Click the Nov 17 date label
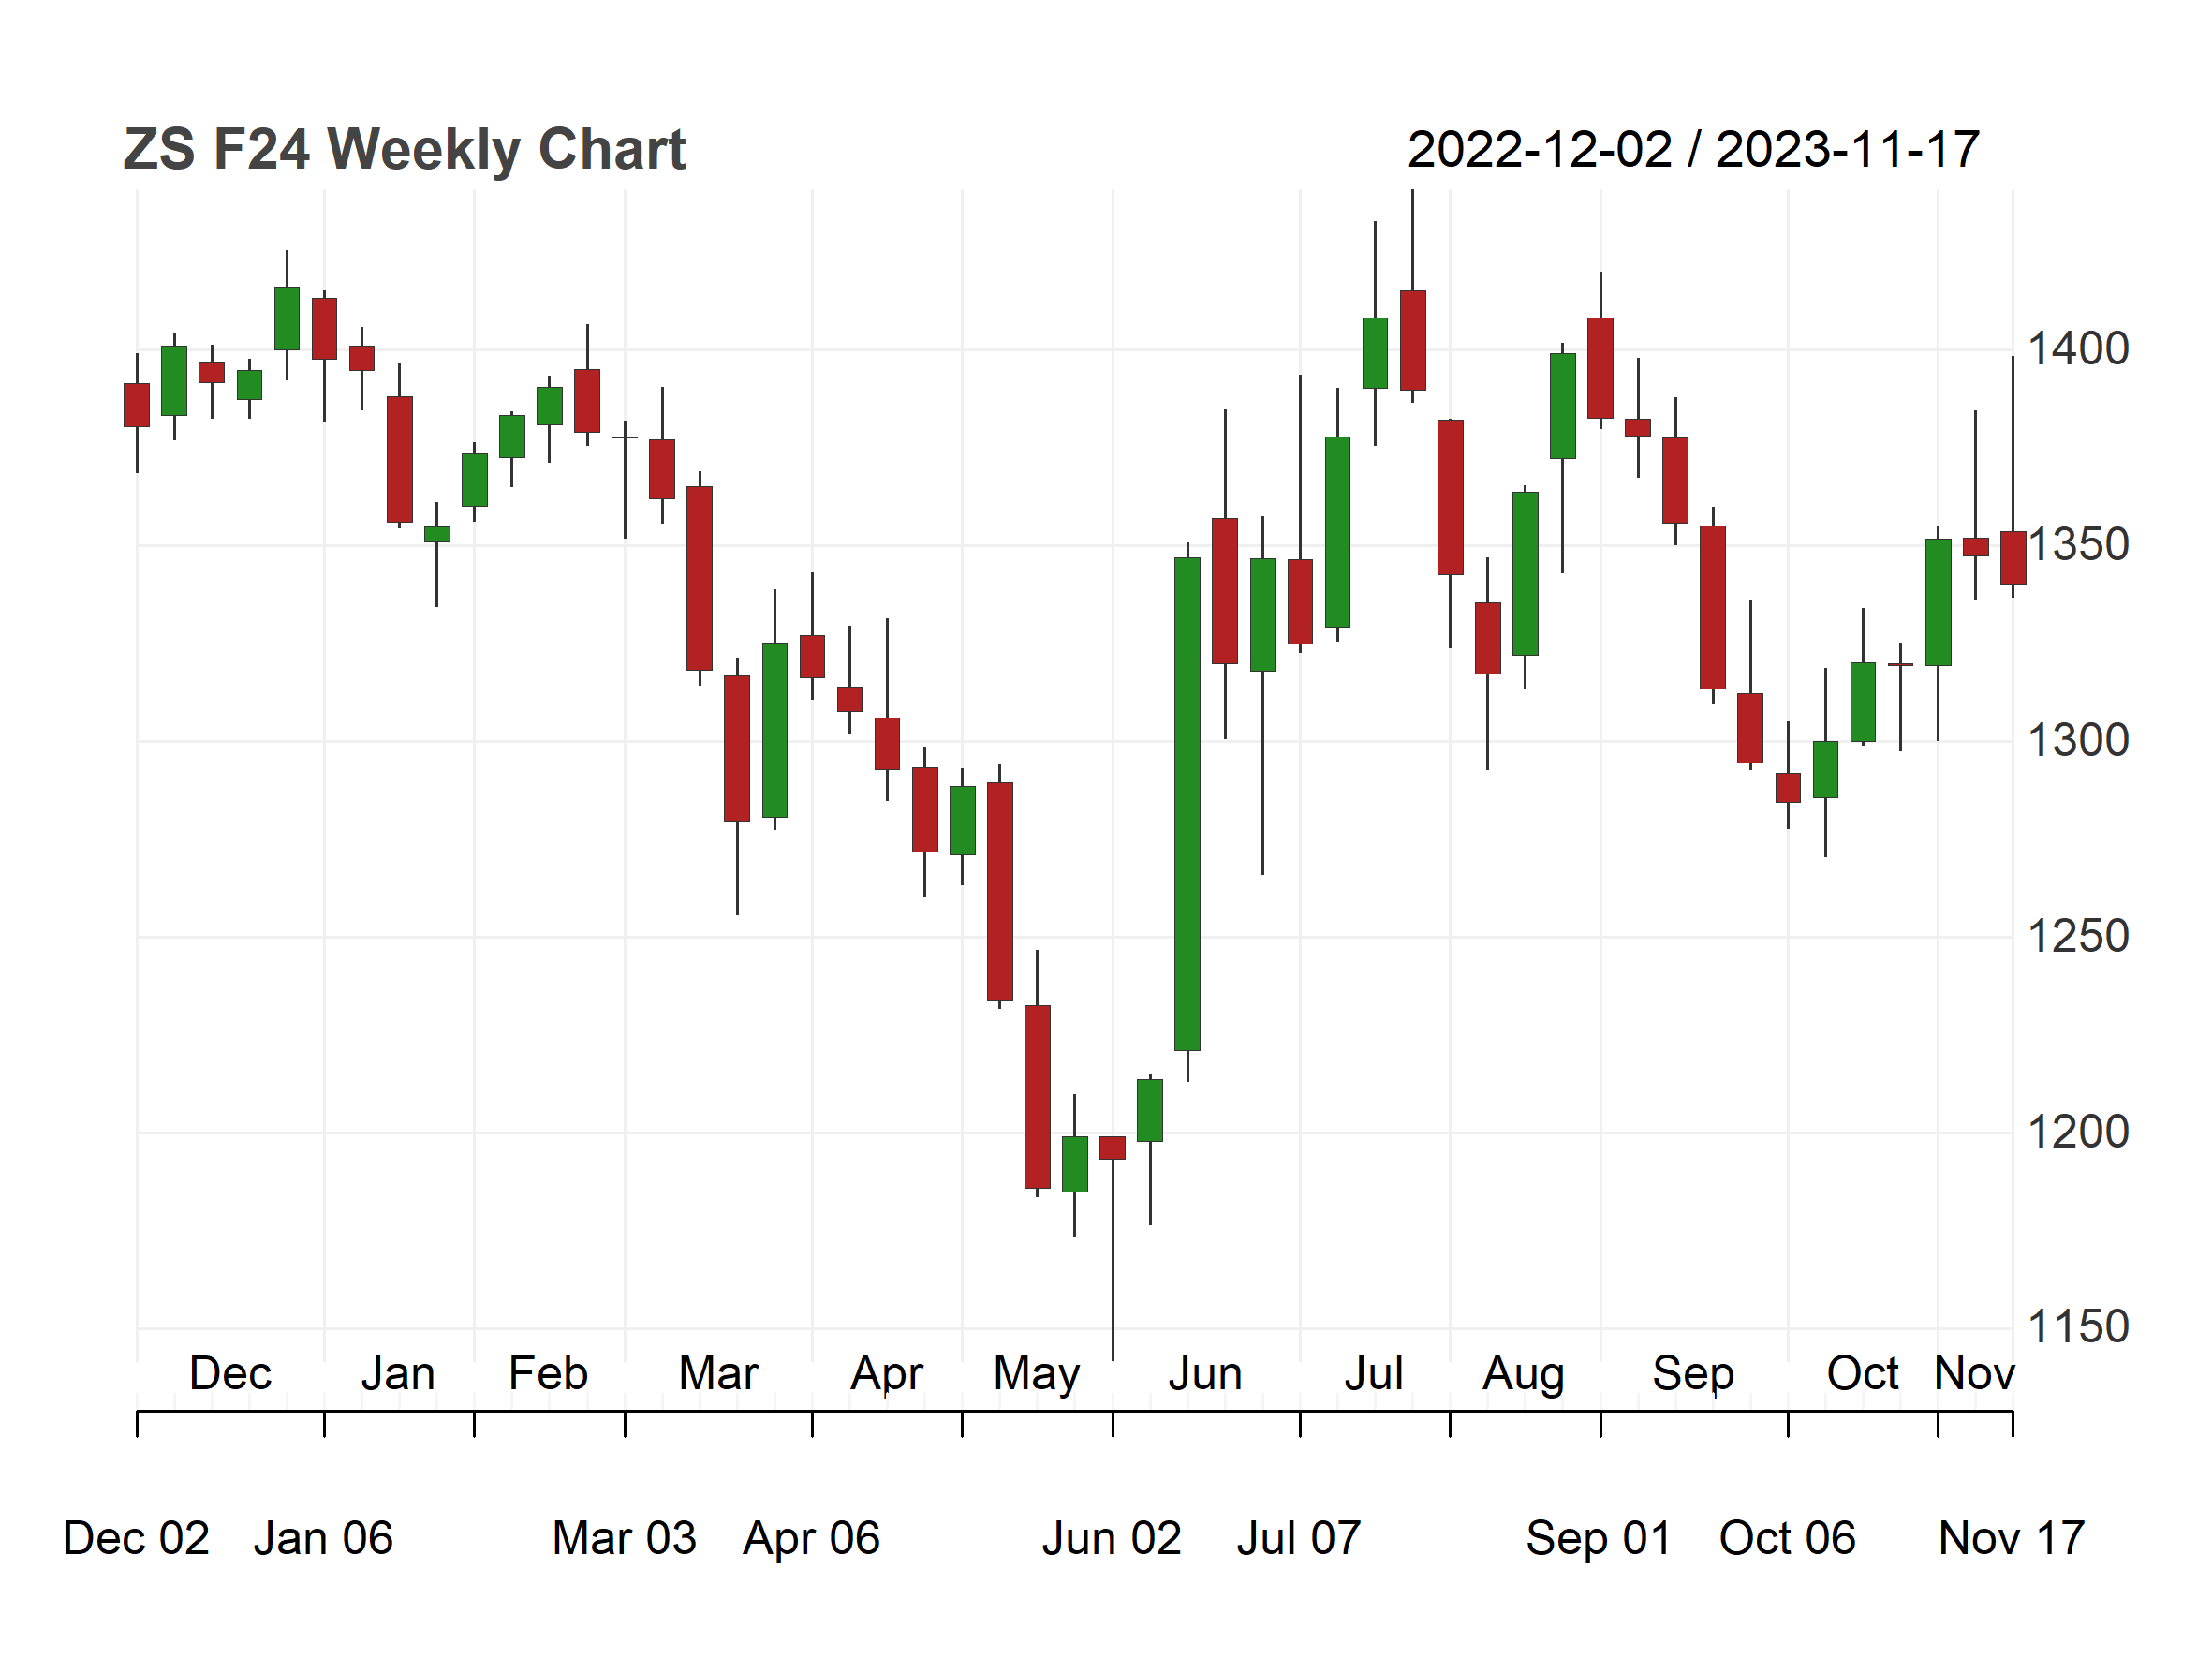The width and height of the screenshot is (2212, 1659). coord(2012,1538)
